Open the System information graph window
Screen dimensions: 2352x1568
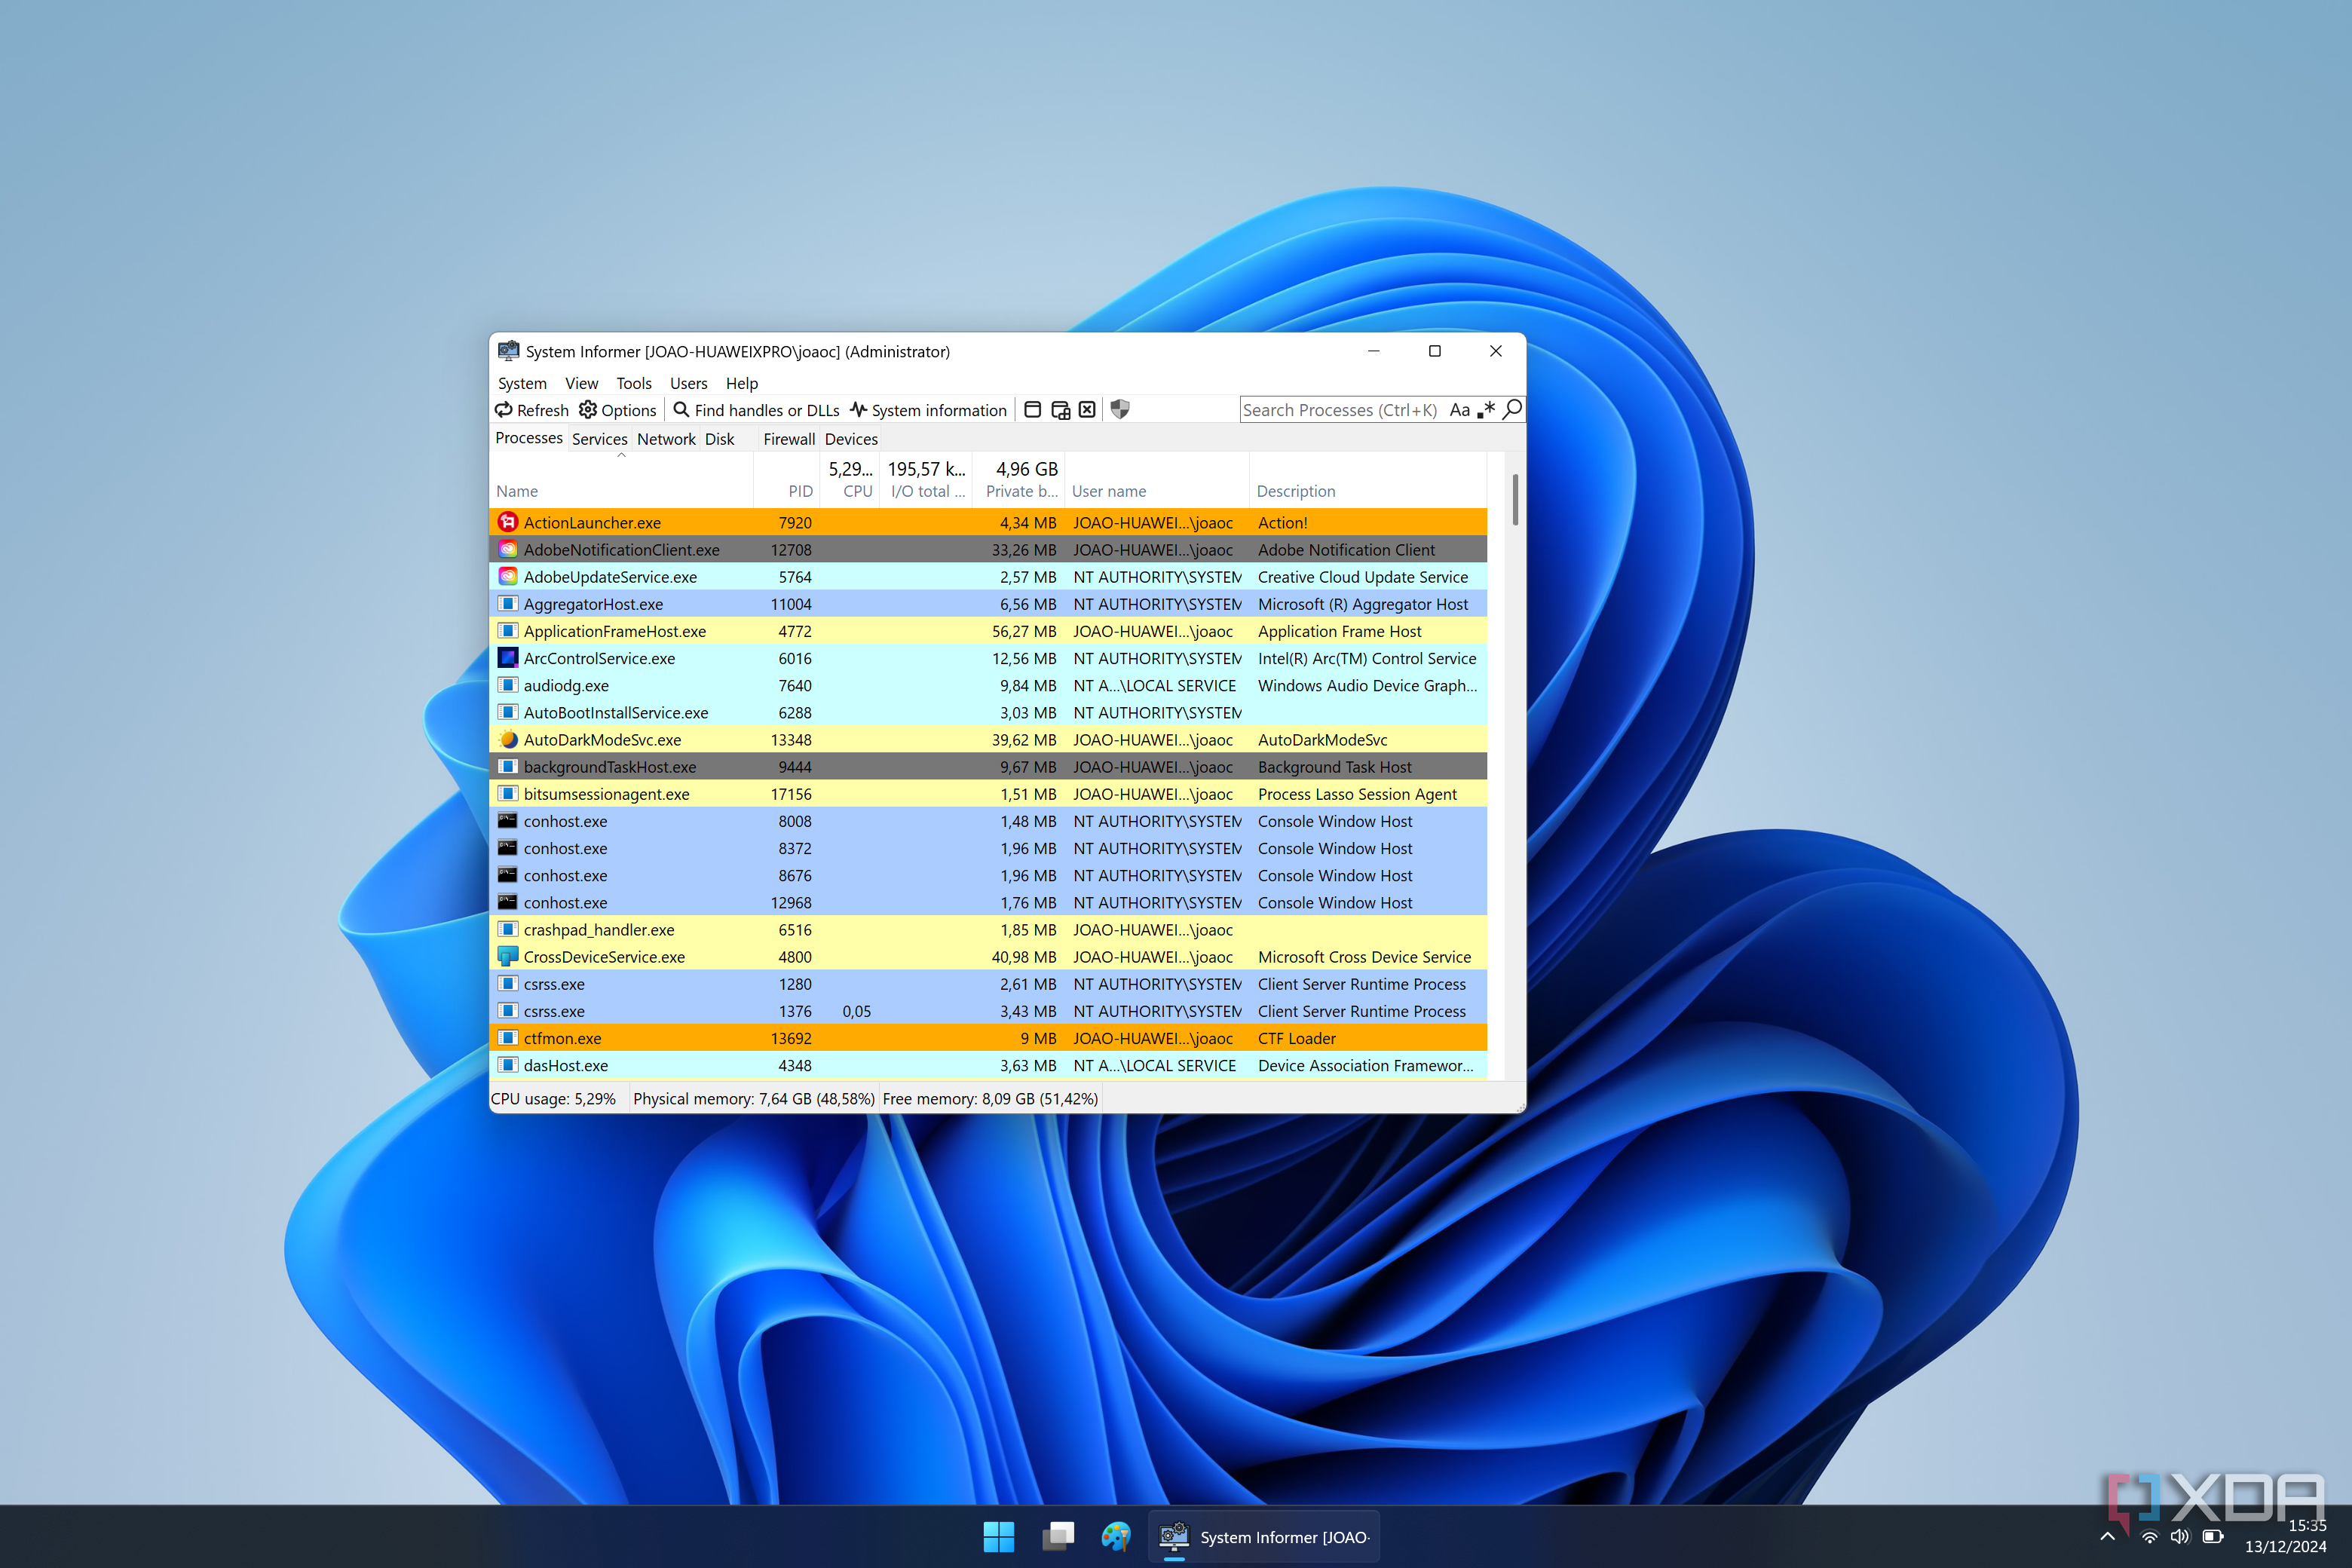point(928,410)
